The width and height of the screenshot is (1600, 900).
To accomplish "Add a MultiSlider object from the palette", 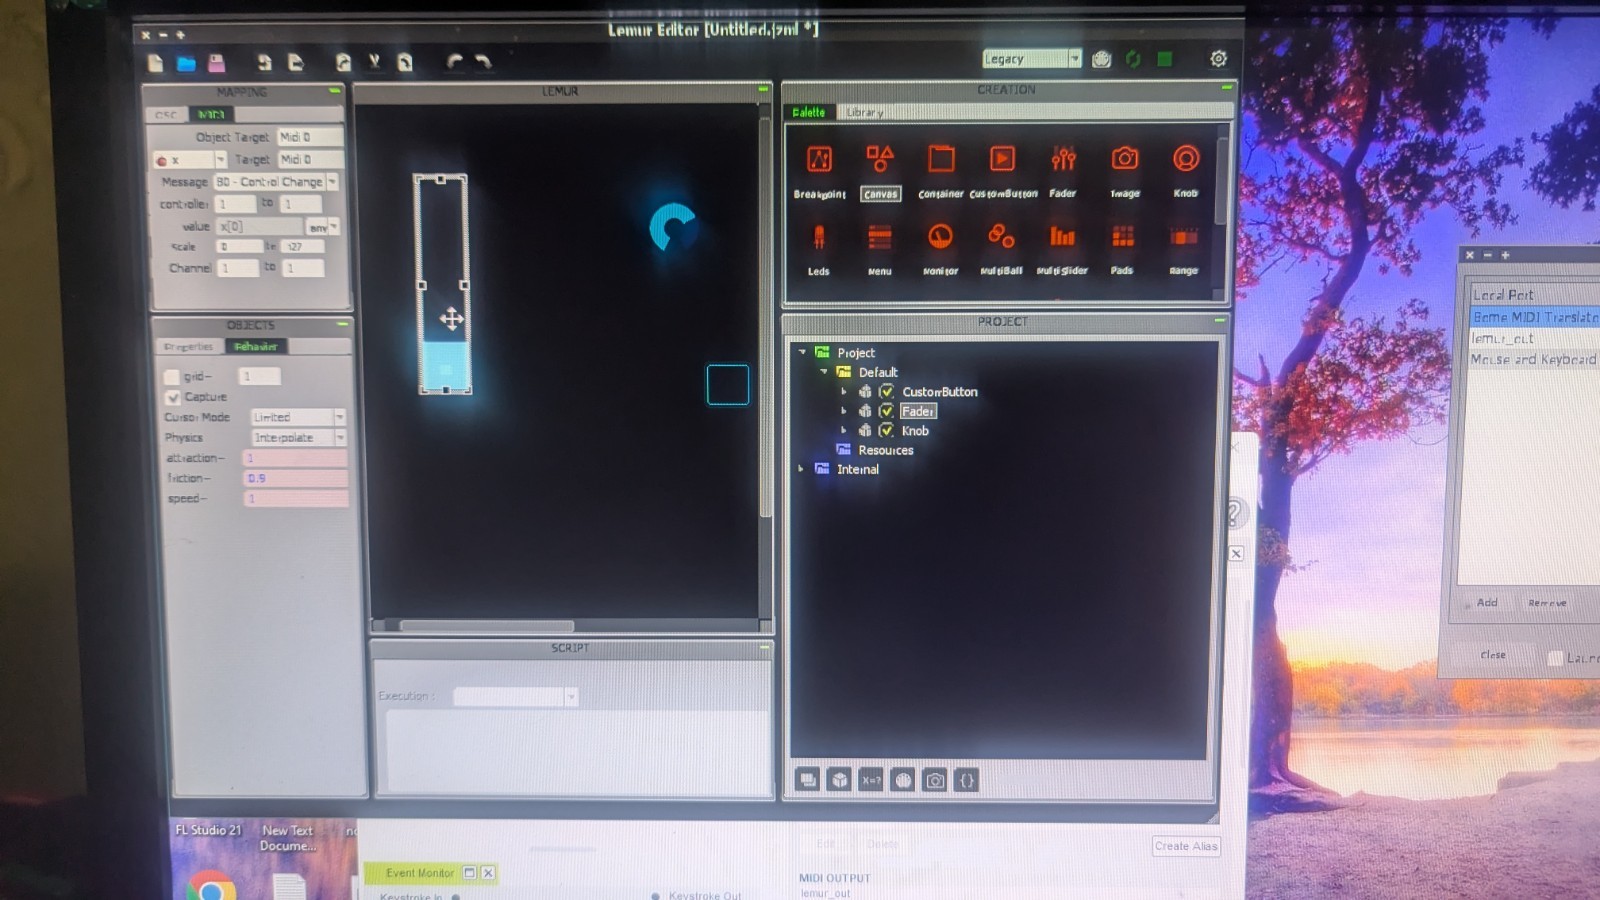I will pos(1062,249).
